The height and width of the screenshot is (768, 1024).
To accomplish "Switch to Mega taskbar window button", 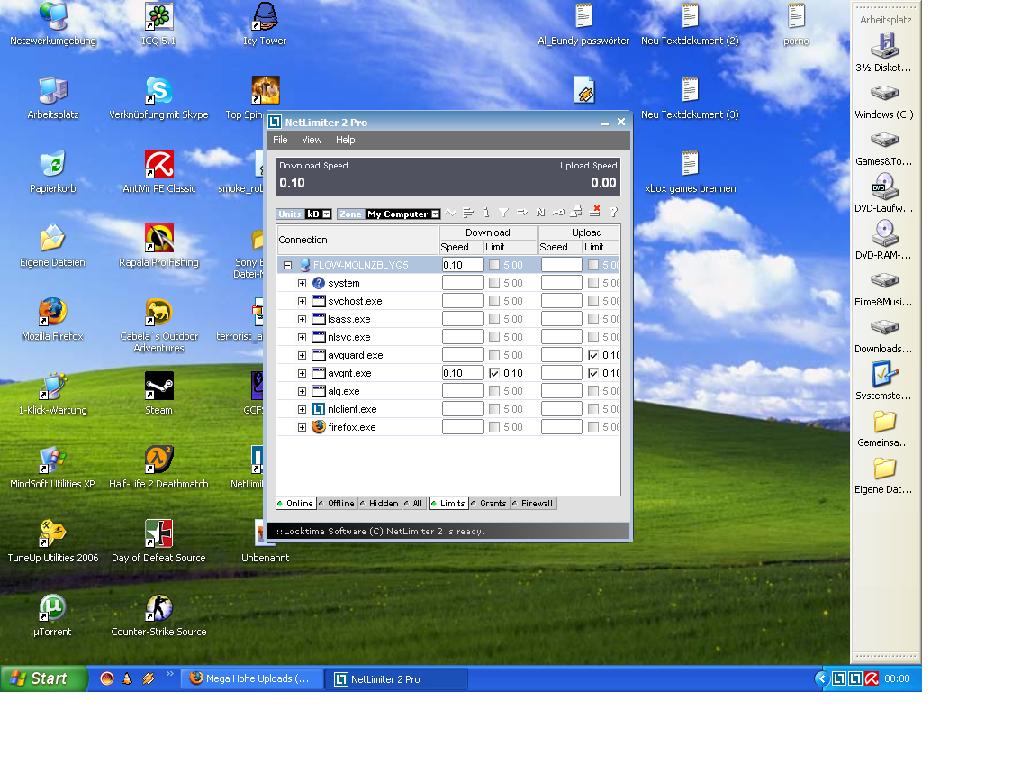I will pos(252,679).
